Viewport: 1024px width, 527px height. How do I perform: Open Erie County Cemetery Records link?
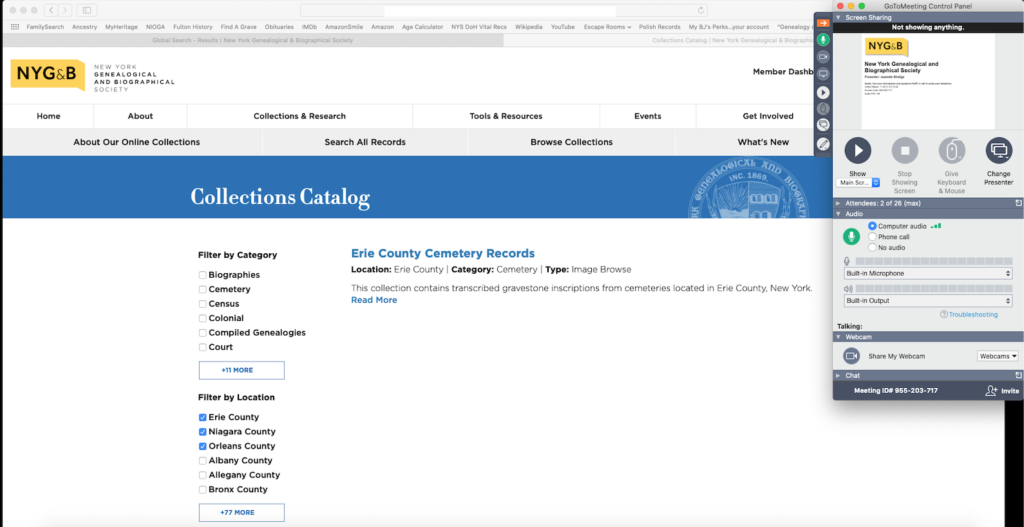(443, 253)
